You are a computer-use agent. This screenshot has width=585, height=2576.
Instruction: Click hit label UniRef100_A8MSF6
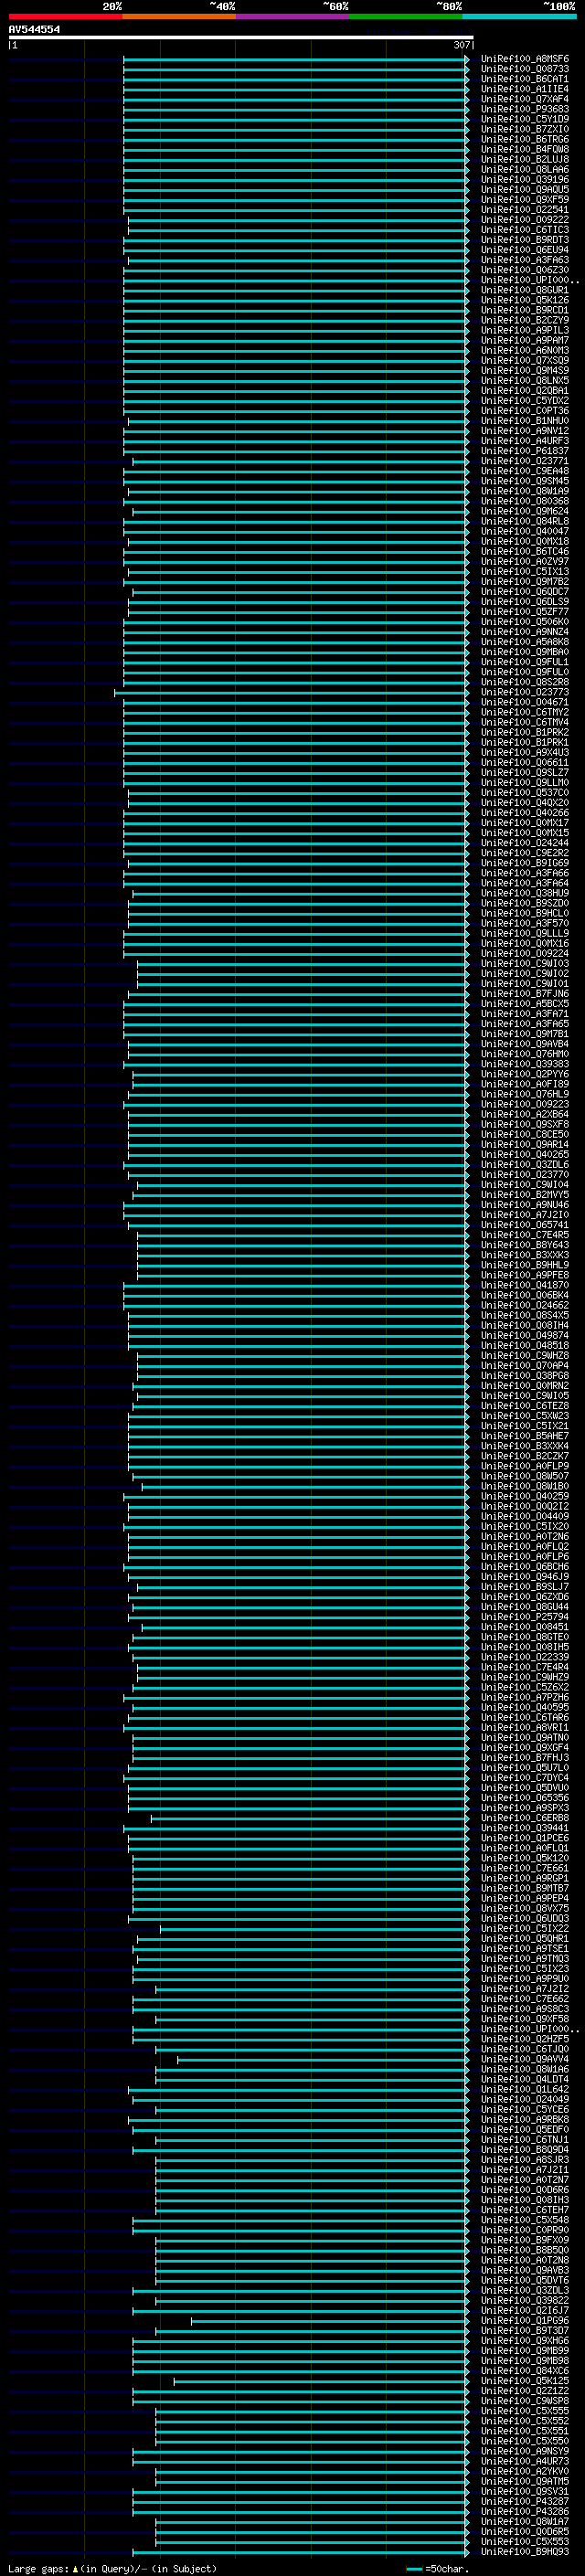(525, 60)
